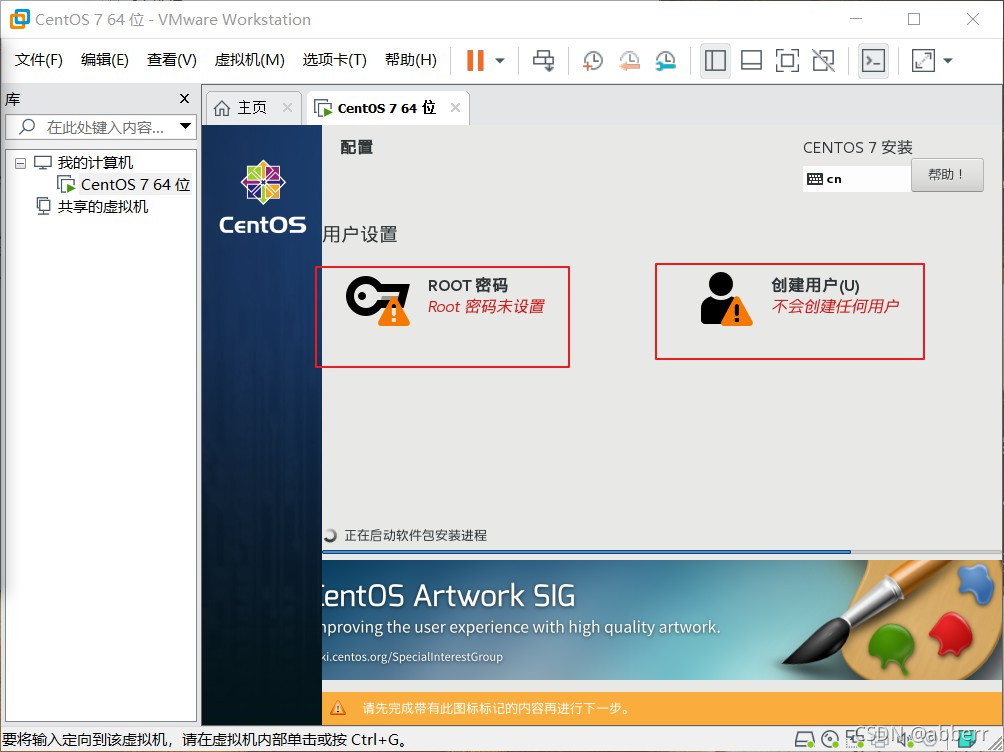Click the hard disk status icon

(x=804, y=739)
